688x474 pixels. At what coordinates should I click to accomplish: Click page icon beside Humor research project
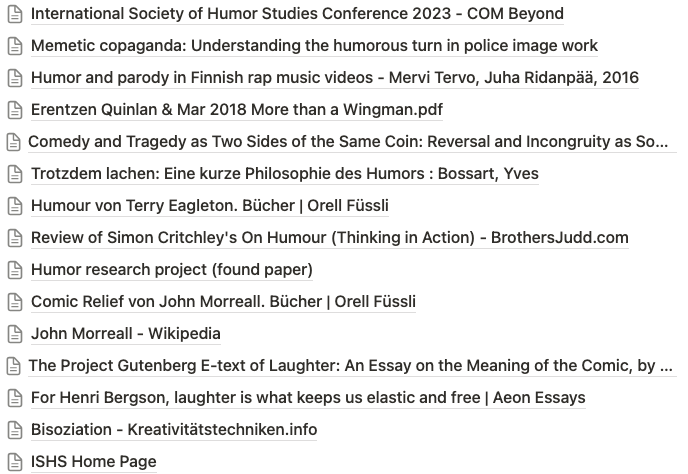pos(14,269)
